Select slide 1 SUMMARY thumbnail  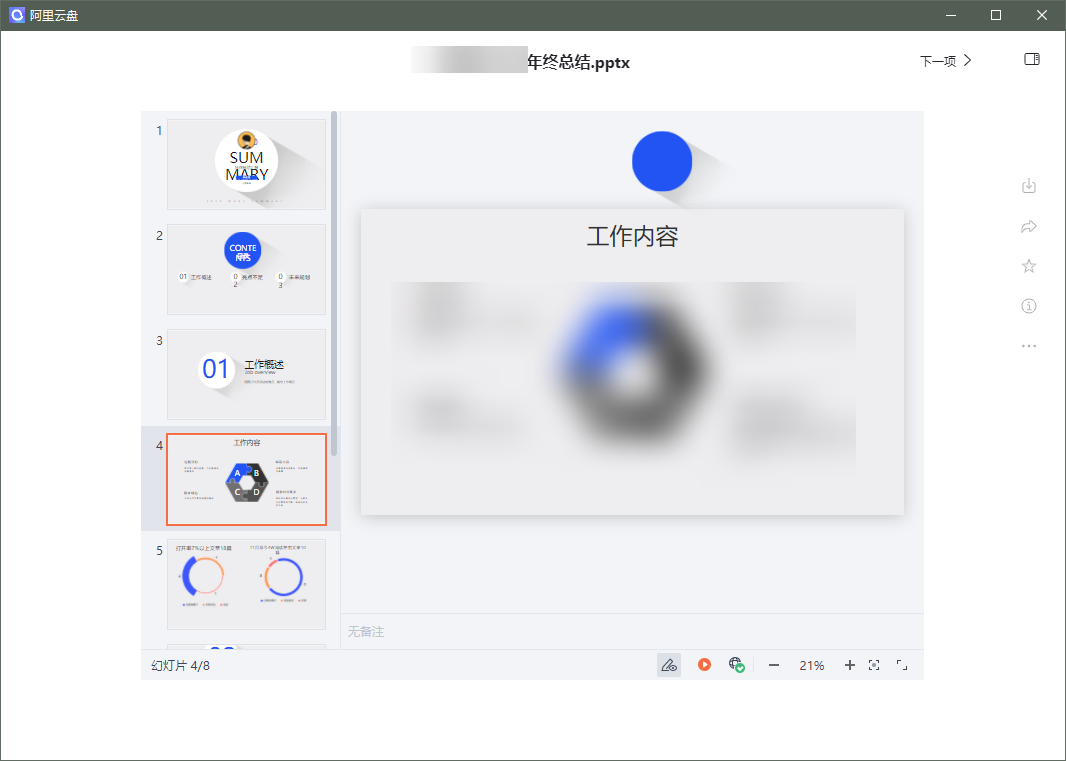point(246,165)
